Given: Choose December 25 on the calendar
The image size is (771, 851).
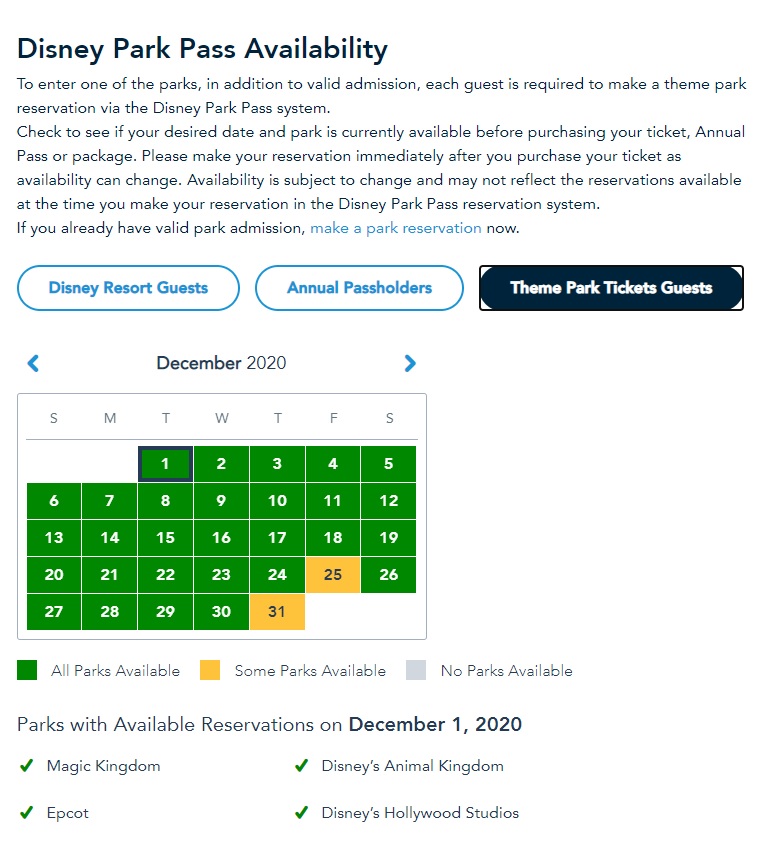Looking at the screenshot, I should tap(333, 575).
